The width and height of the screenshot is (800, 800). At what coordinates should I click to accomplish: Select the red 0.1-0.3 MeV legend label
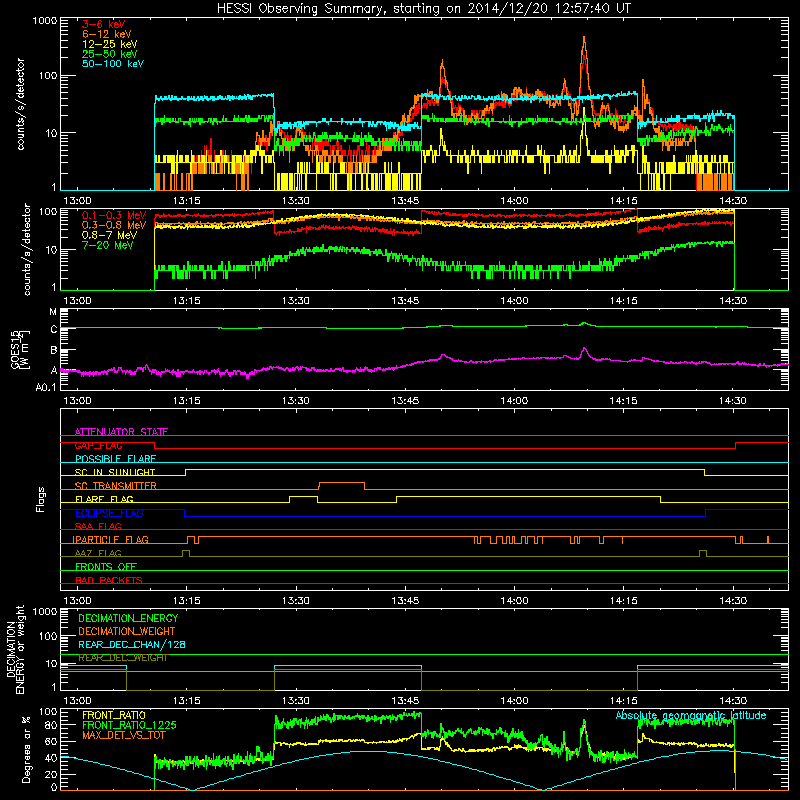(x=114, y=215)
